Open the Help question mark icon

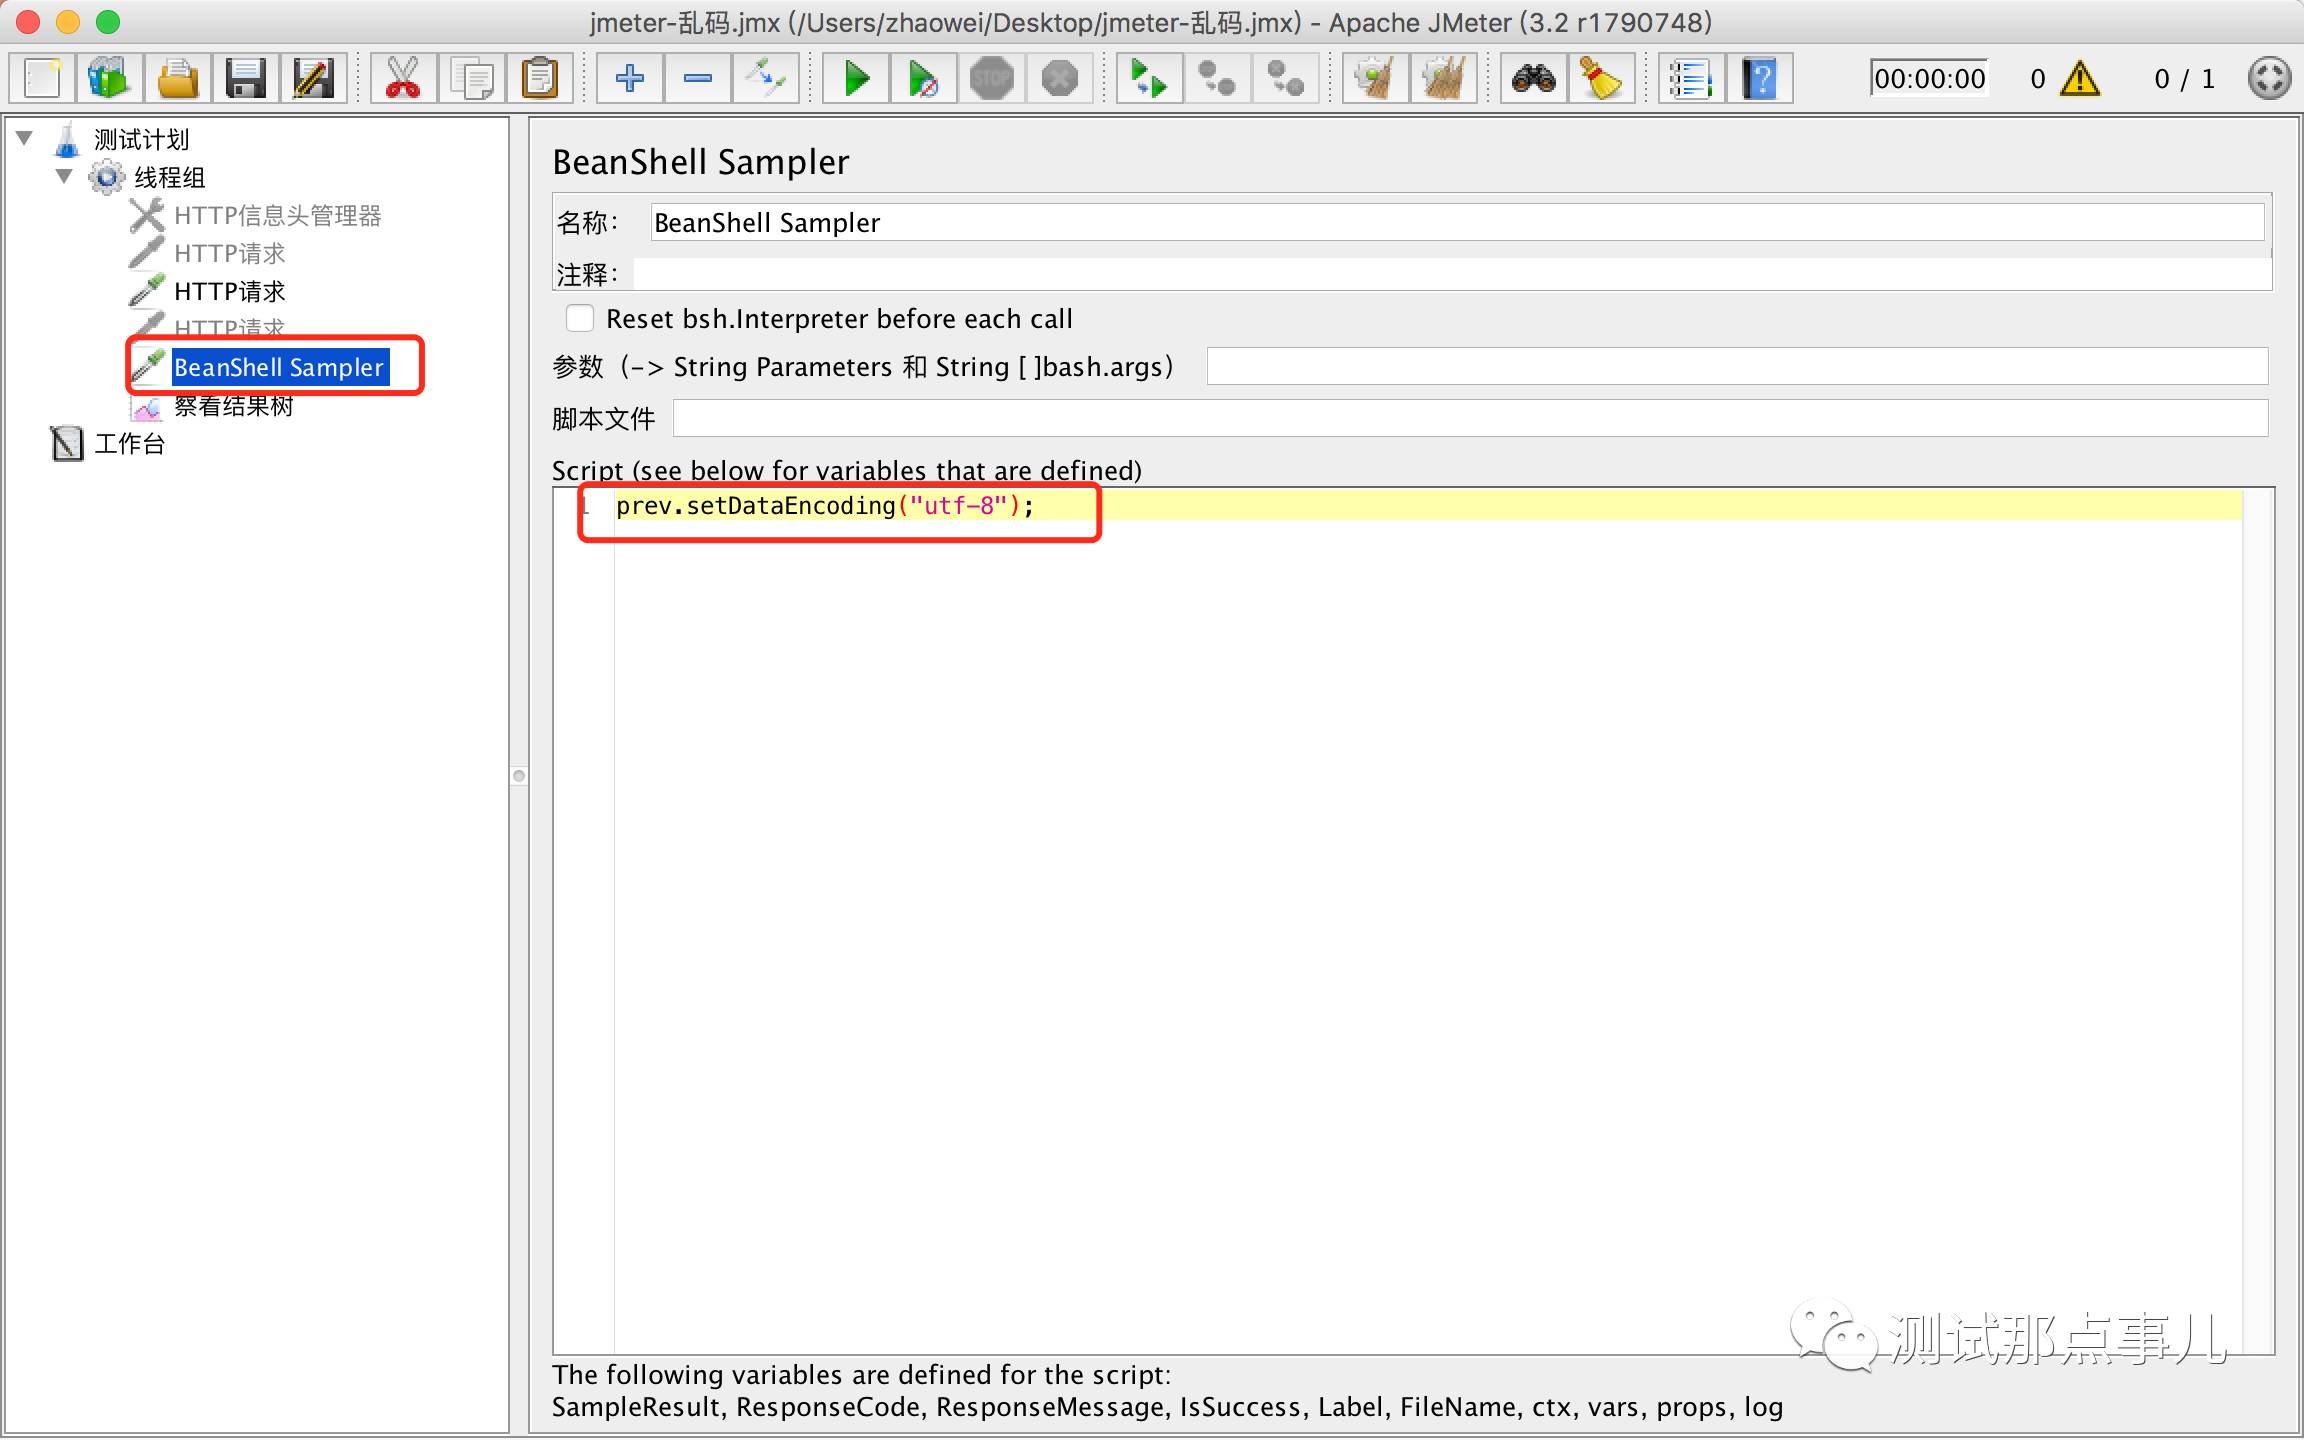(1759, 78)
